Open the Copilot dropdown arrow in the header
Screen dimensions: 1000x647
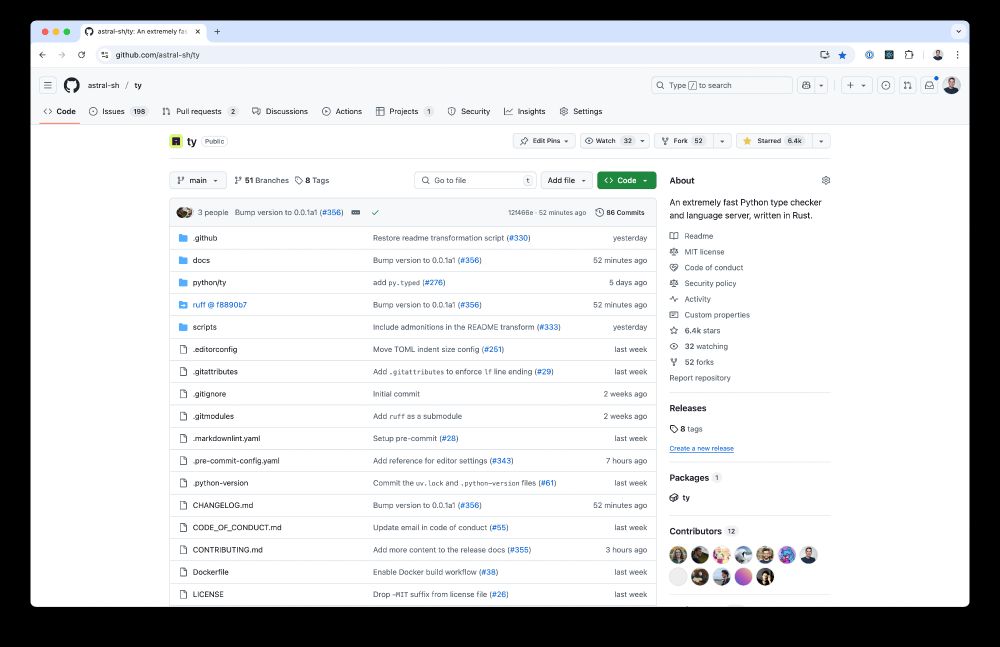point(821,85)
